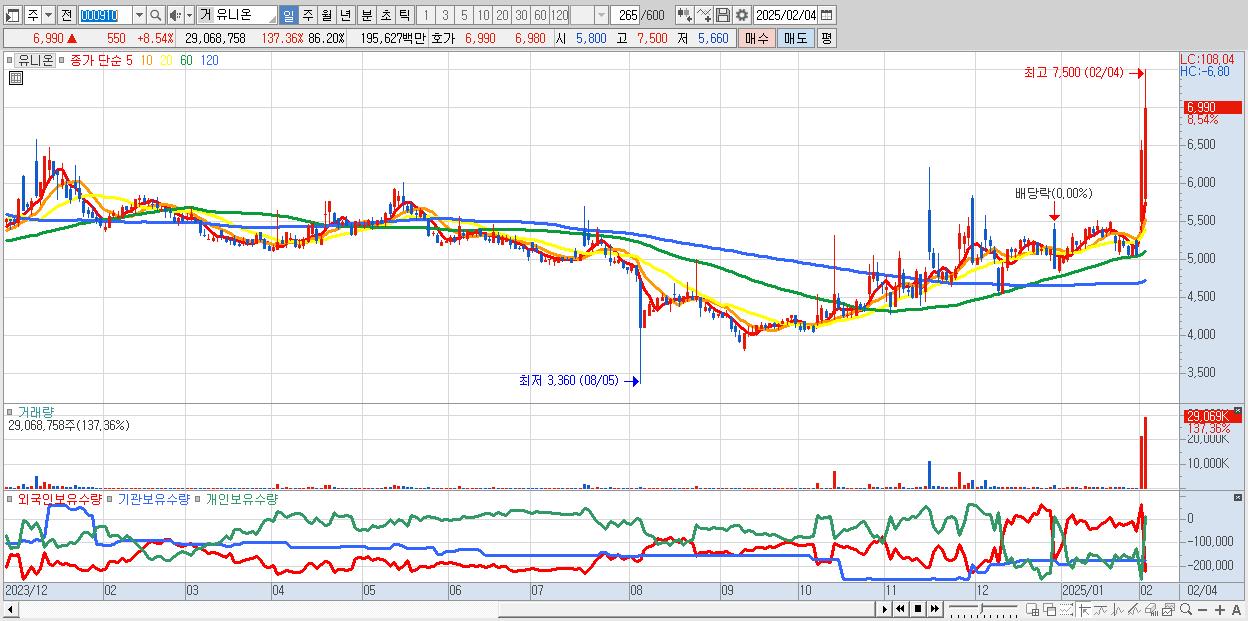
Task: Click the 매도 (sell) button
Action: point(795,38)
